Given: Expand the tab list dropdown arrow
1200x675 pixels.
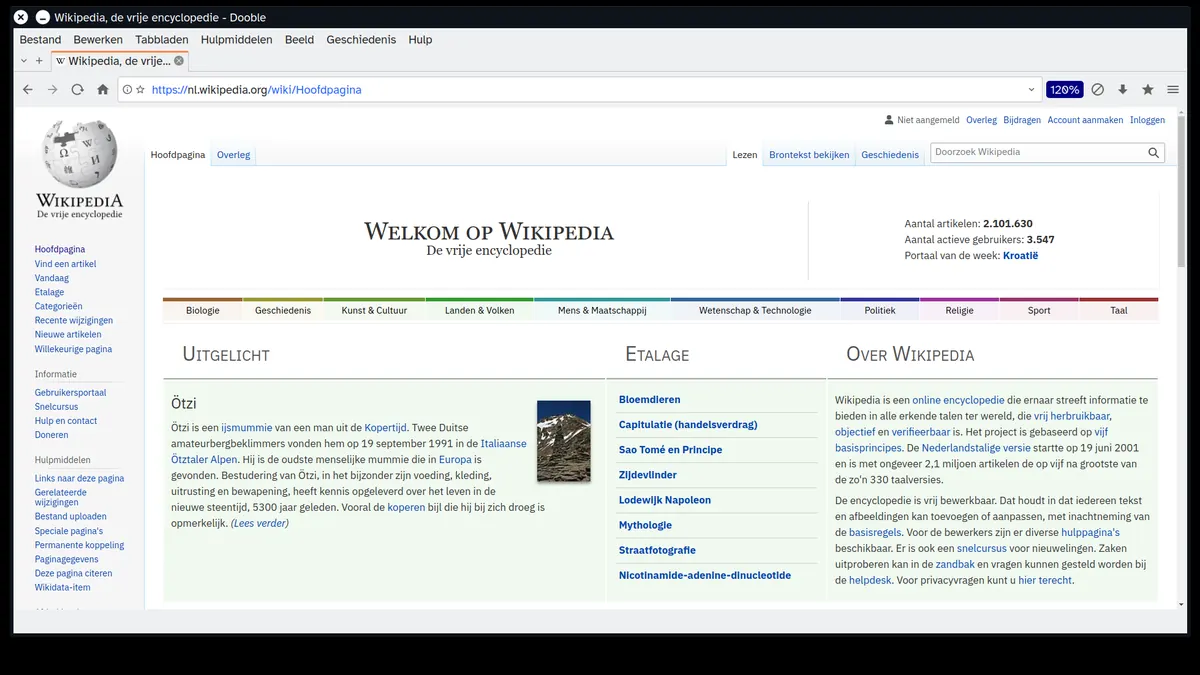Looking at the screenshot, I should pos(24,61).
